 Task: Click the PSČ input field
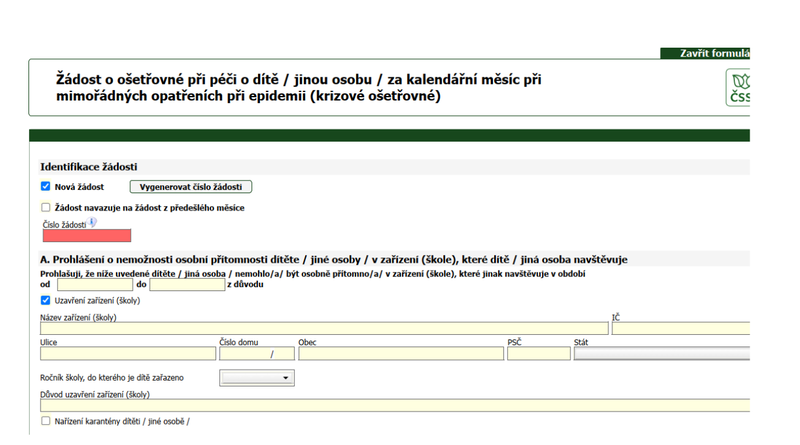click(537, 354)
